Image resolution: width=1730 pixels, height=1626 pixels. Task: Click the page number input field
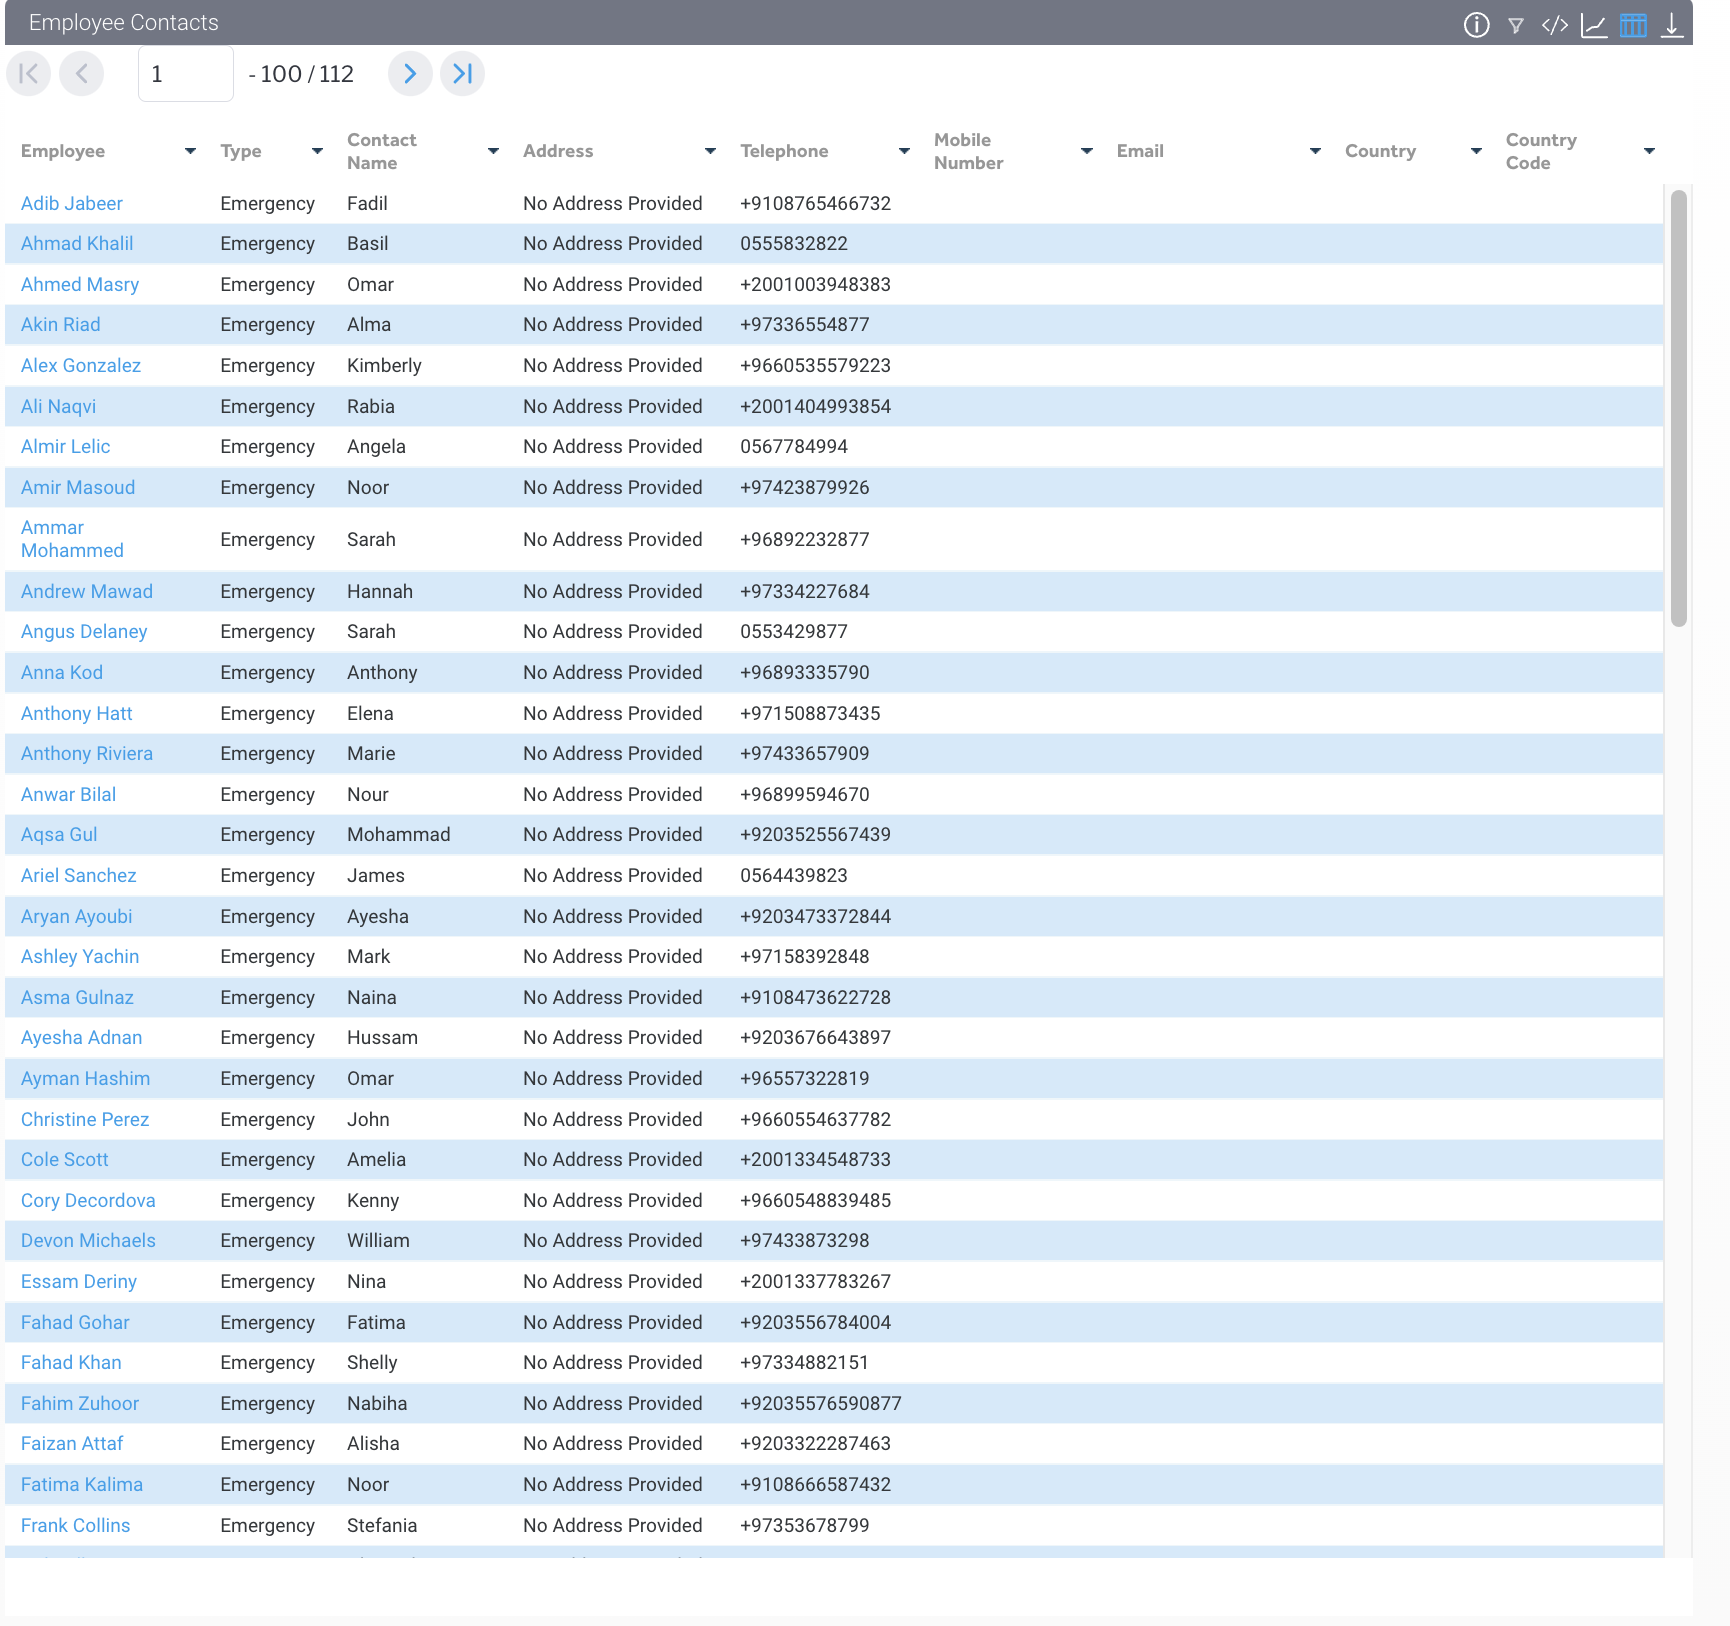click(x=185, y=73)
